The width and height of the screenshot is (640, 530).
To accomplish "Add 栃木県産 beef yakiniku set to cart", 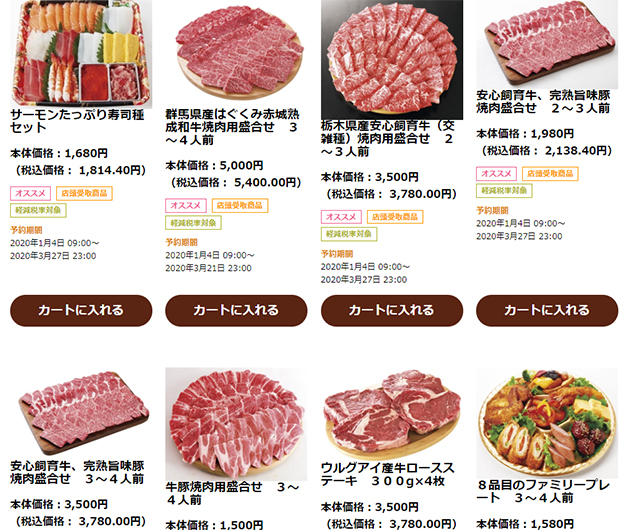I will tap(392, 310).
